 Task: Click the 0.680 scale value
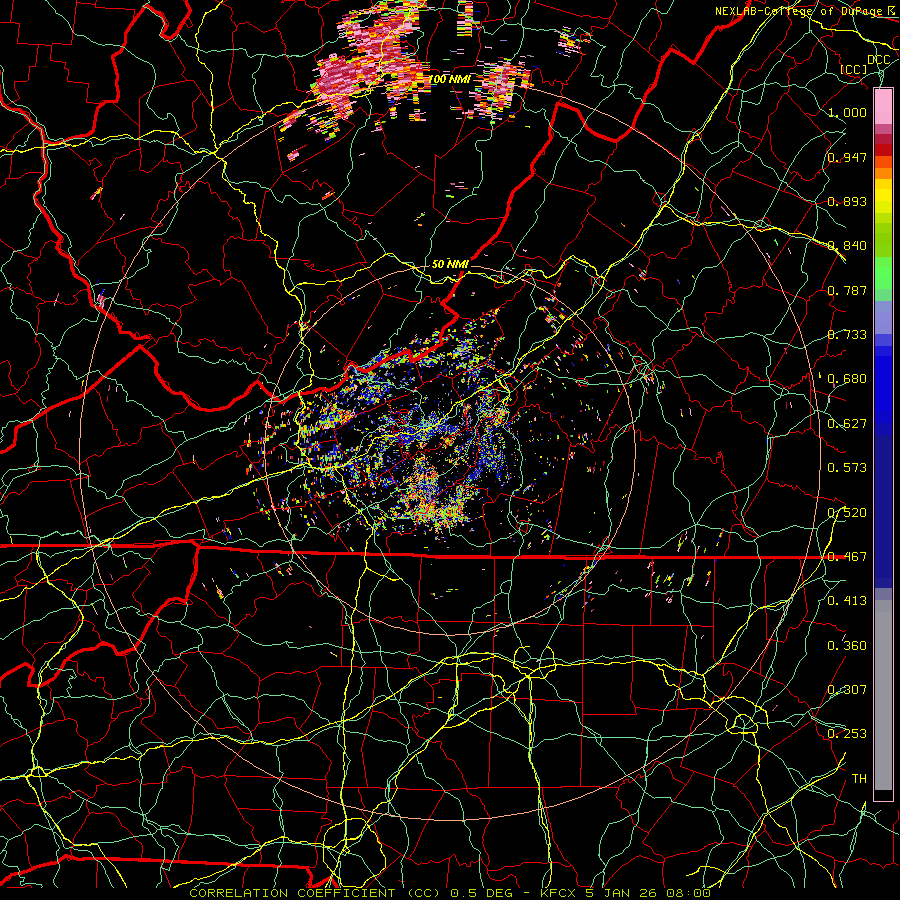coord(847,379)
